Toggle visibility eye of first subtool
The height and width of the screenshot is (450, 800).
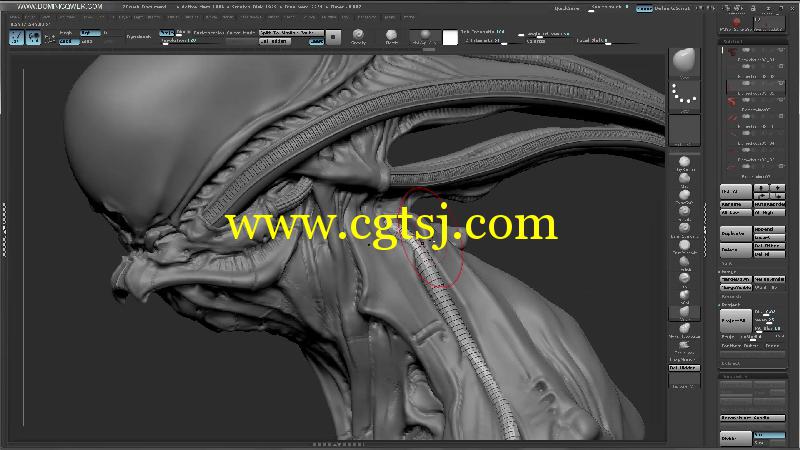(x=780, y=50)
